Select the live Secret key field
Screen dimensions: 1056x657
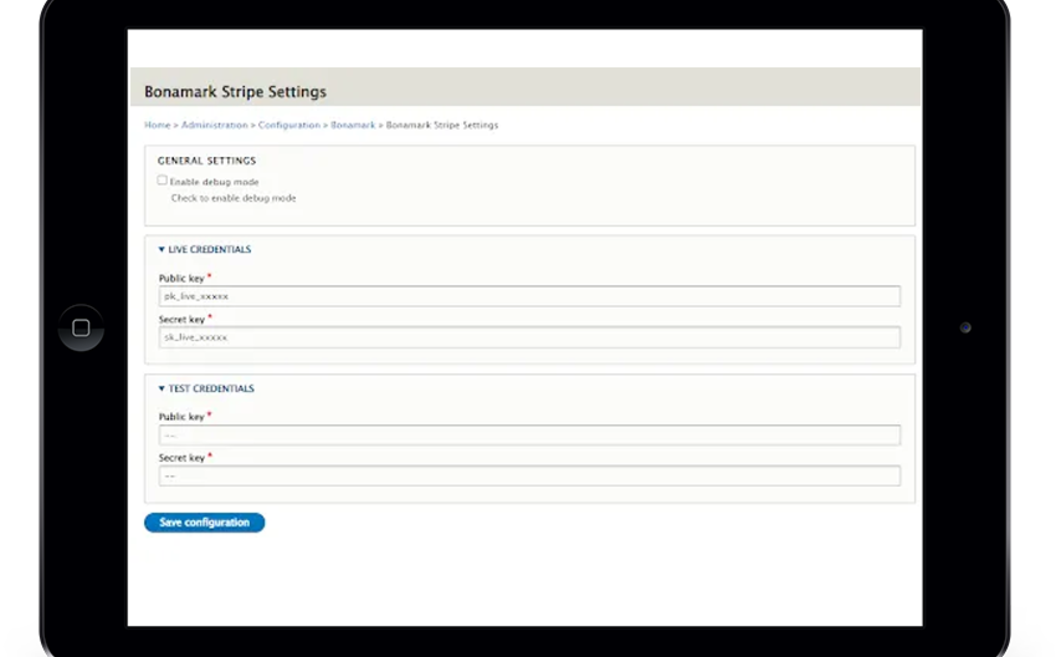pyautogui.click(x=529, y=337)
